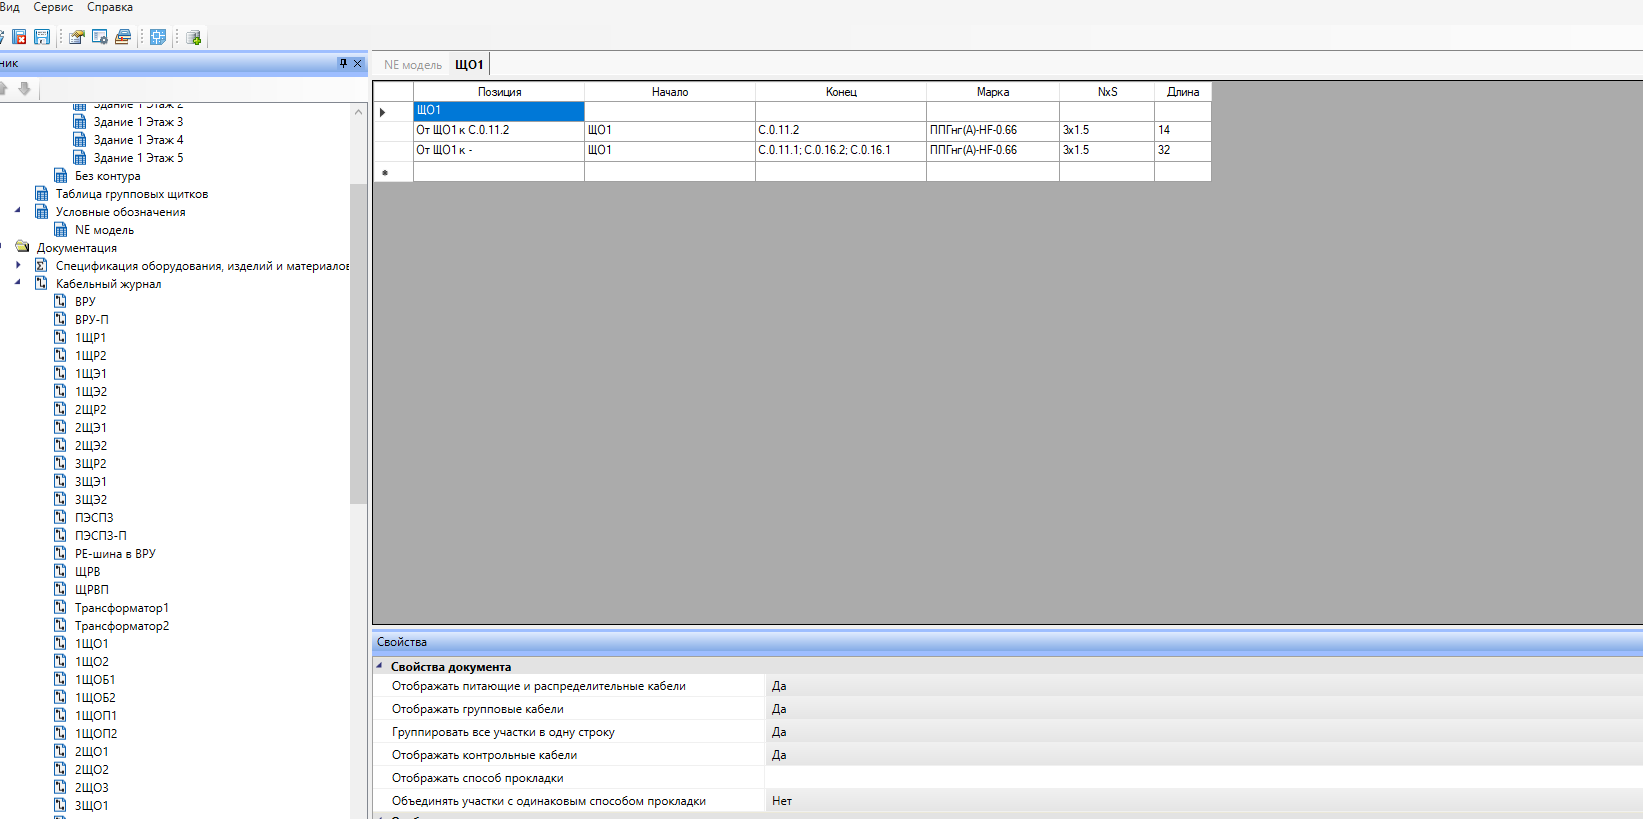The width and height of the screenshot is (1643, 819).
Task: Click the document icon beside 2ЩО3
Action: coord(60,787)
